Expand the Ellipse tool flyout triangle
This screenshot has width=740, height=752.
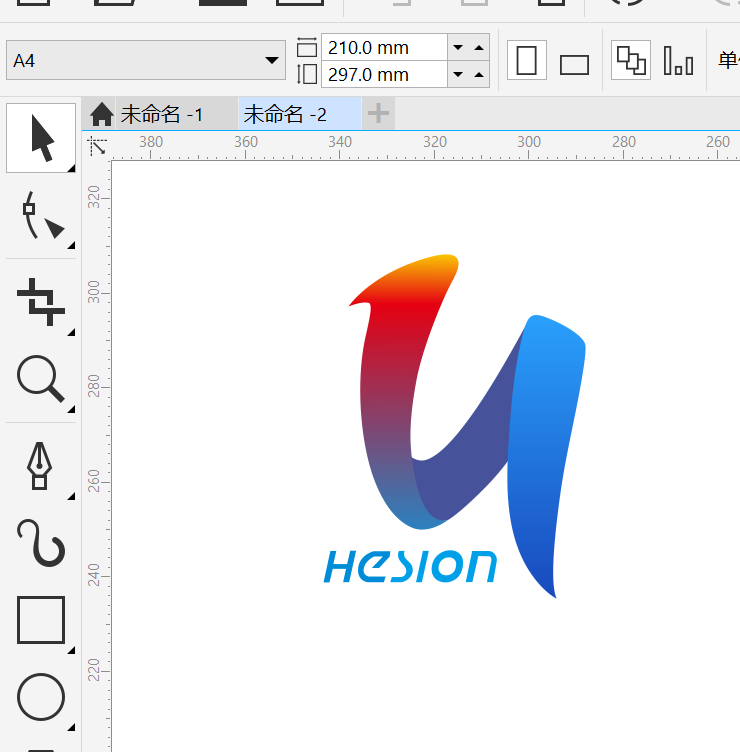click(x=71, y=727)
